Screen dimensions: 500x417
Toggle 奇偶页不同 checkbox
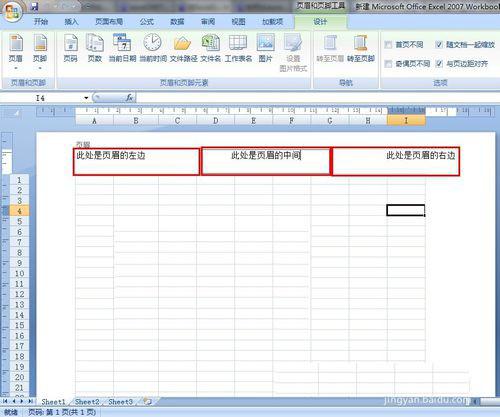coord(388,64)
